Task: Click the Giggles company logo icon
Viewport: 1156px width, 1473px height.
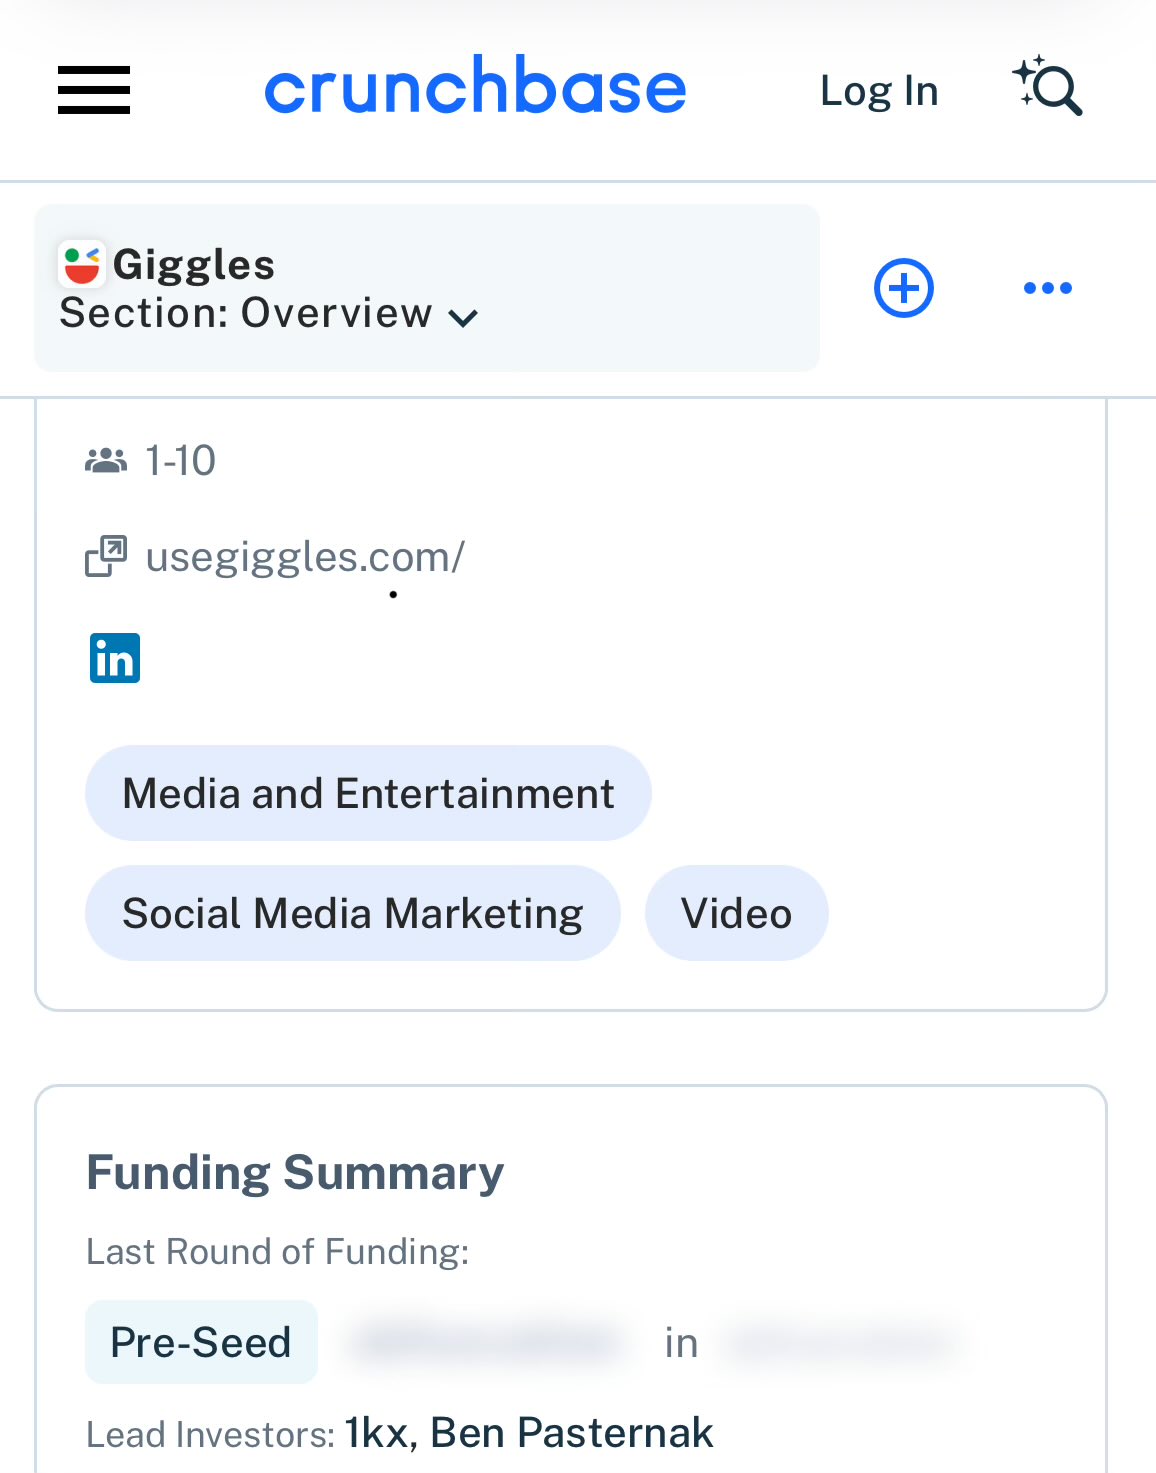Action: coord(81,264)
